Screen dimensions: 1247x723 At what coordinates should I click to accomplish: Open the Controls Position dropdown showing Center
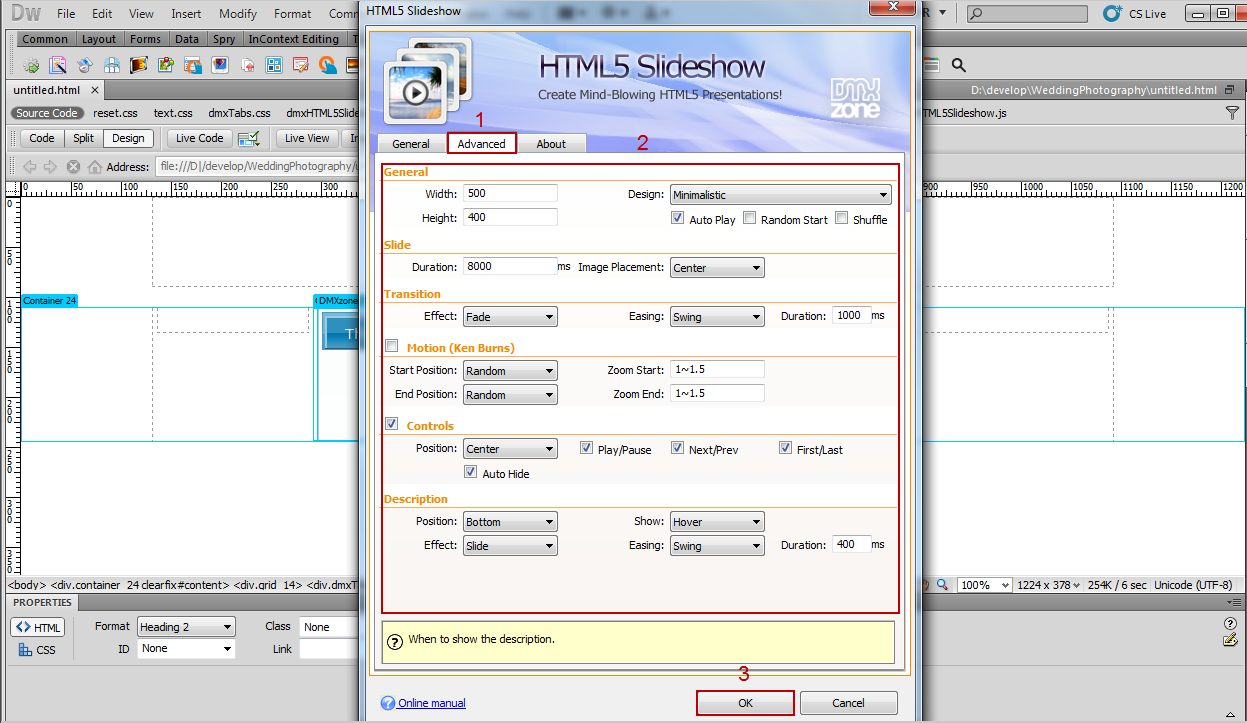pyautogui.click(x=510, y=449)
